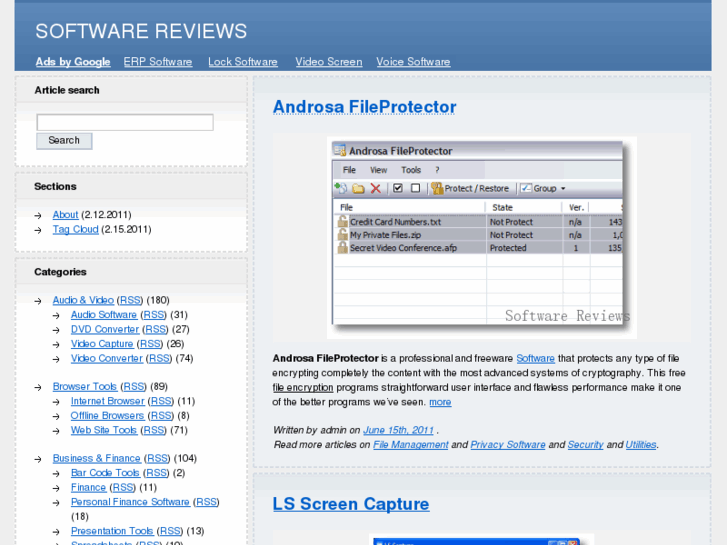This screenshot has height=545, width=727.
Task: Open Internet Browser subcategory
Action: (x=108, y=401)
